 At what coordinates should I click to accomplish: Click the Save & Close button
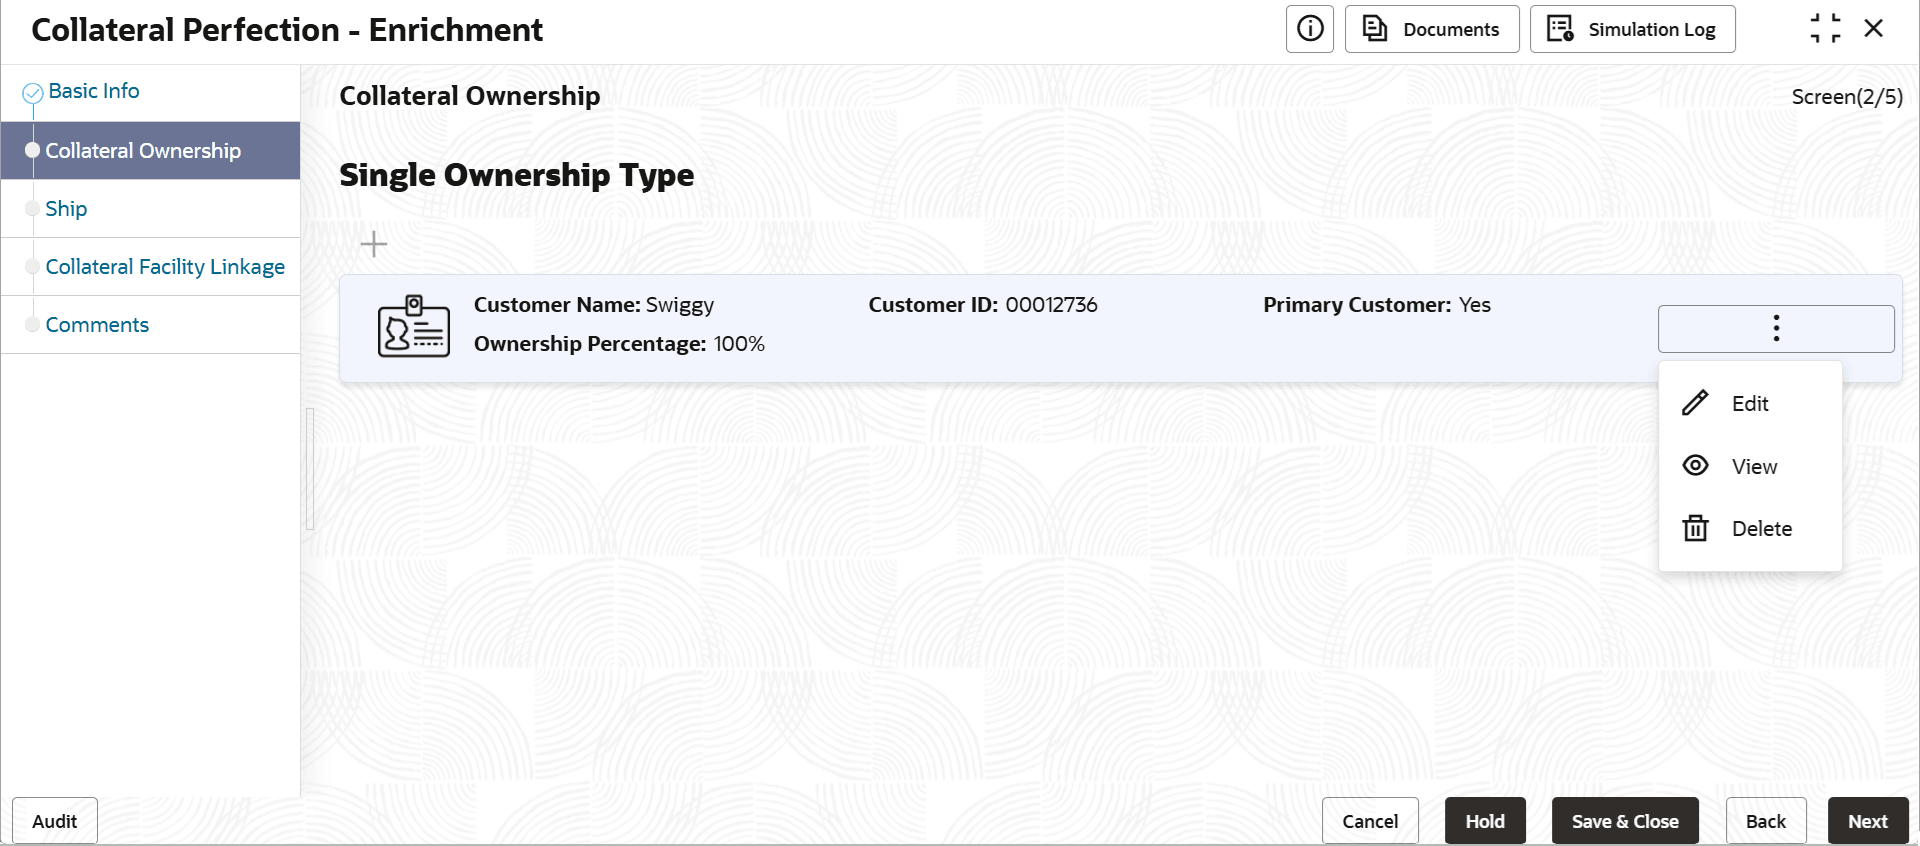point(1624,820)
